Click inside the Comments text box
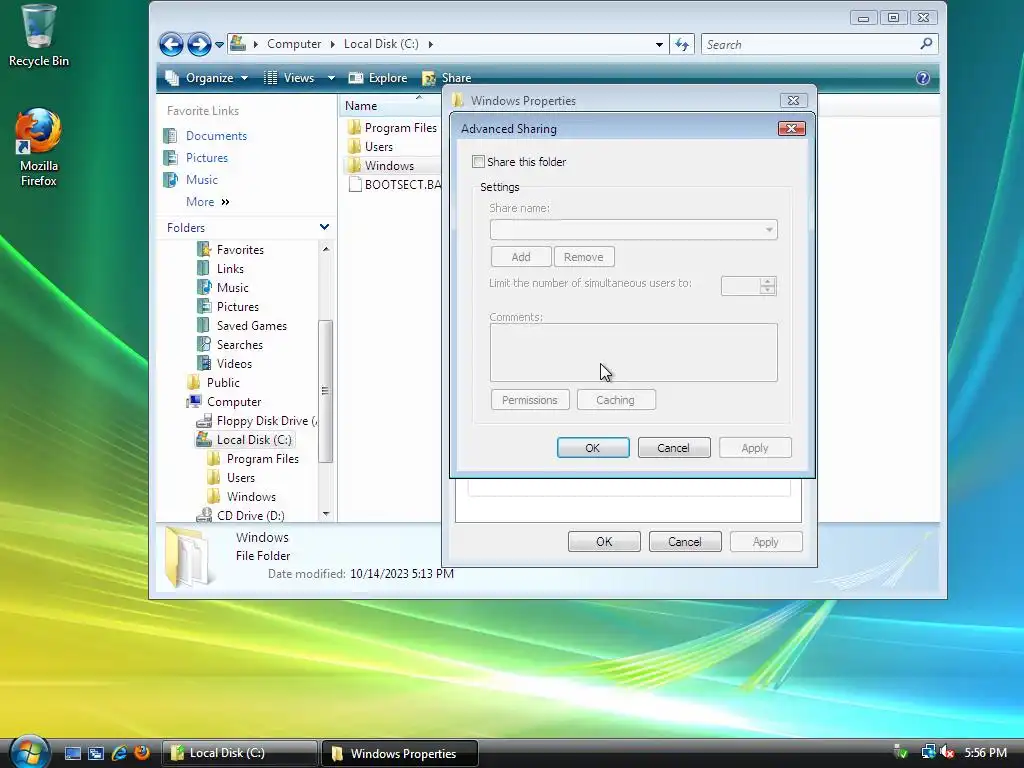 (x=633, y=353)
